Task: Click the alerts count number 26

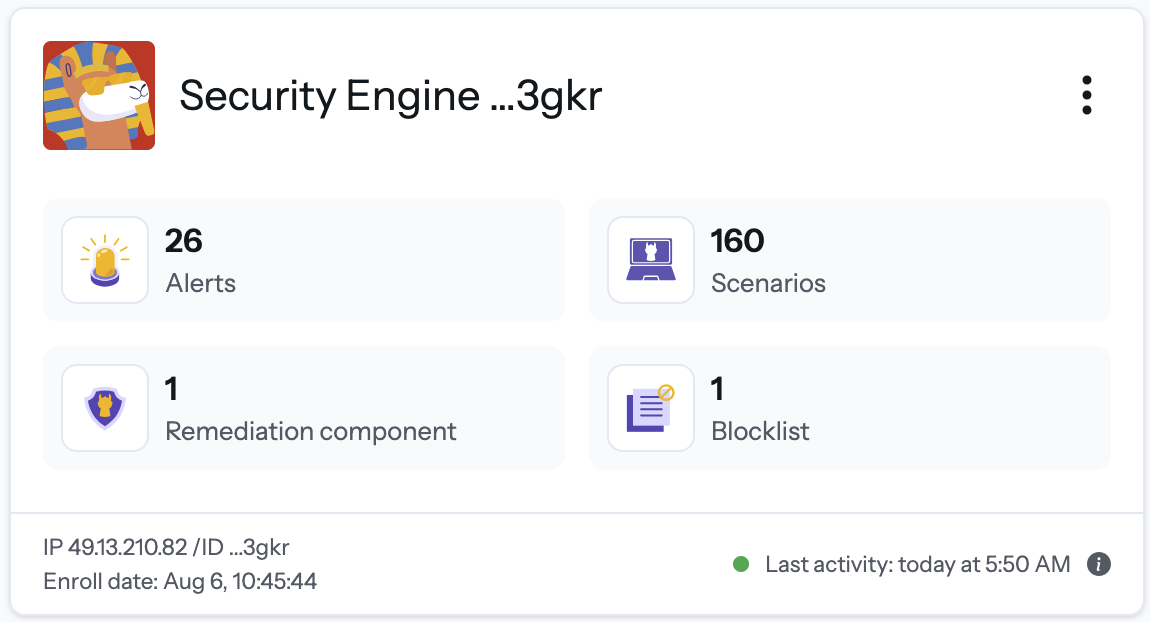Action: 184,241
